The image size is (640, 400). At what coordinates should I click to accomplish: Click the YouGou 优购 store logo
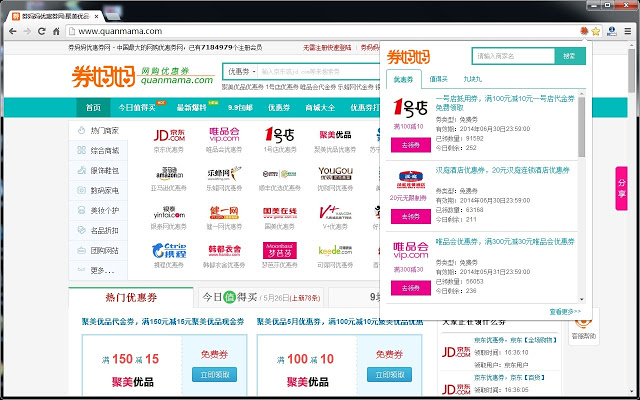(335, 172)
